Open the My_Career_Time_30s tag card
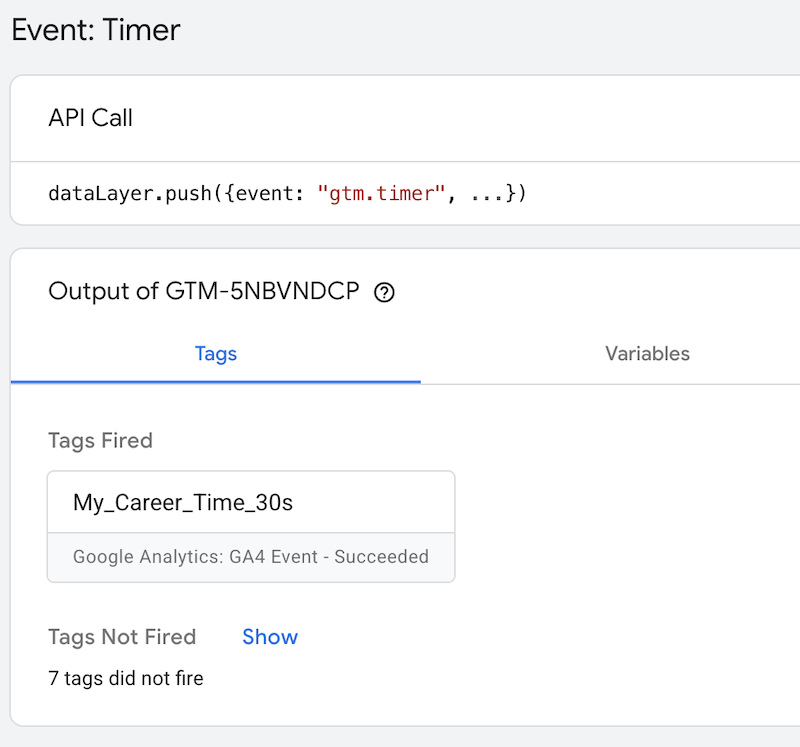 [x=183, y=502]
